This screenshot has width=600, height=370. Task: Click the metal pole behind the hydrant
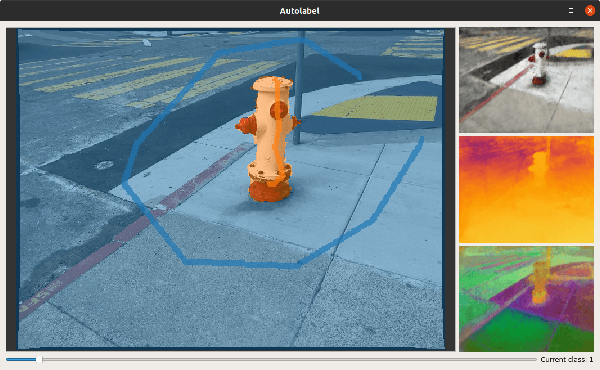click(298, 88)
